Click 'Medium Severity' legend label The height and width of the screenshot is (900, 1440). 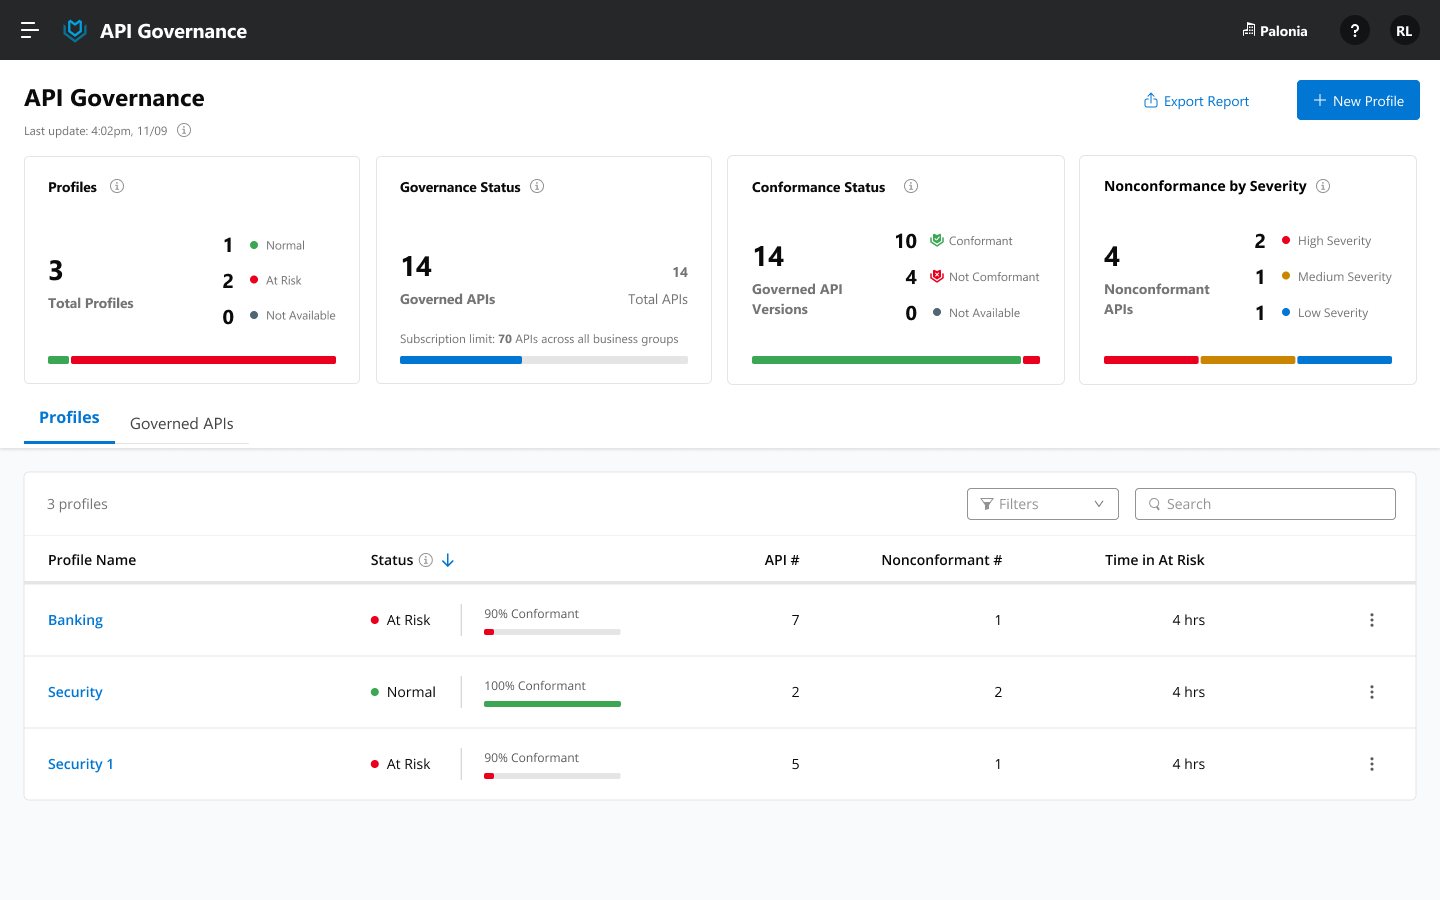coord(1345,277)
